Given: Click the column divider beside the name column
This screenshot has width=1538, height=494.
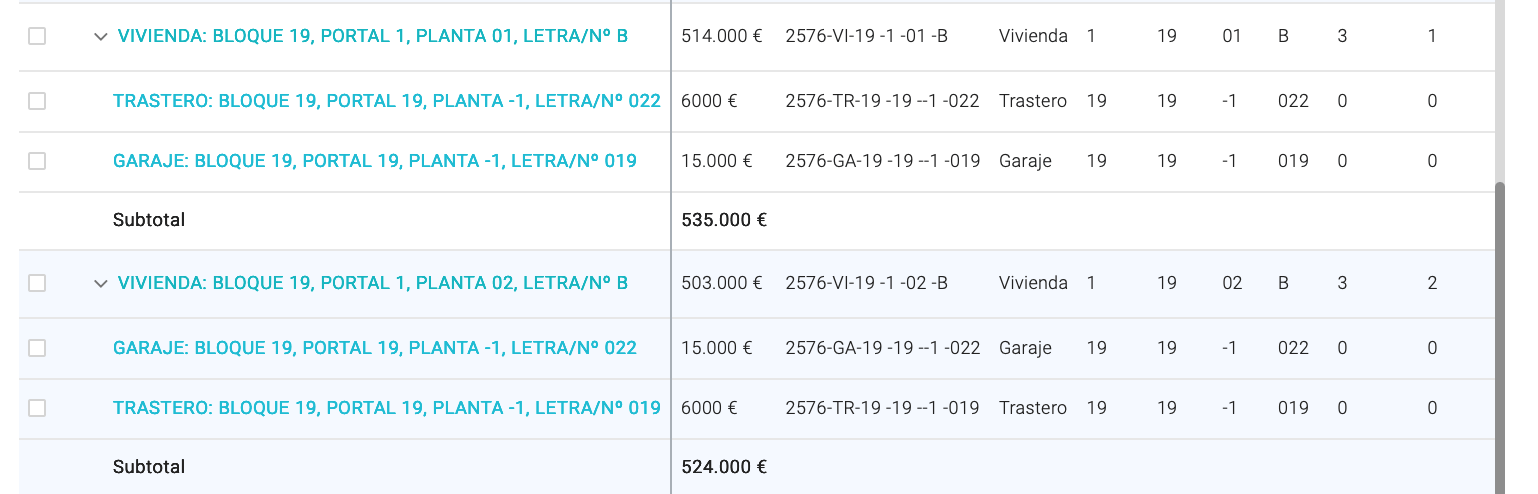Looking at the screenshot, I should pyautogui.click(x=671, y=247).
